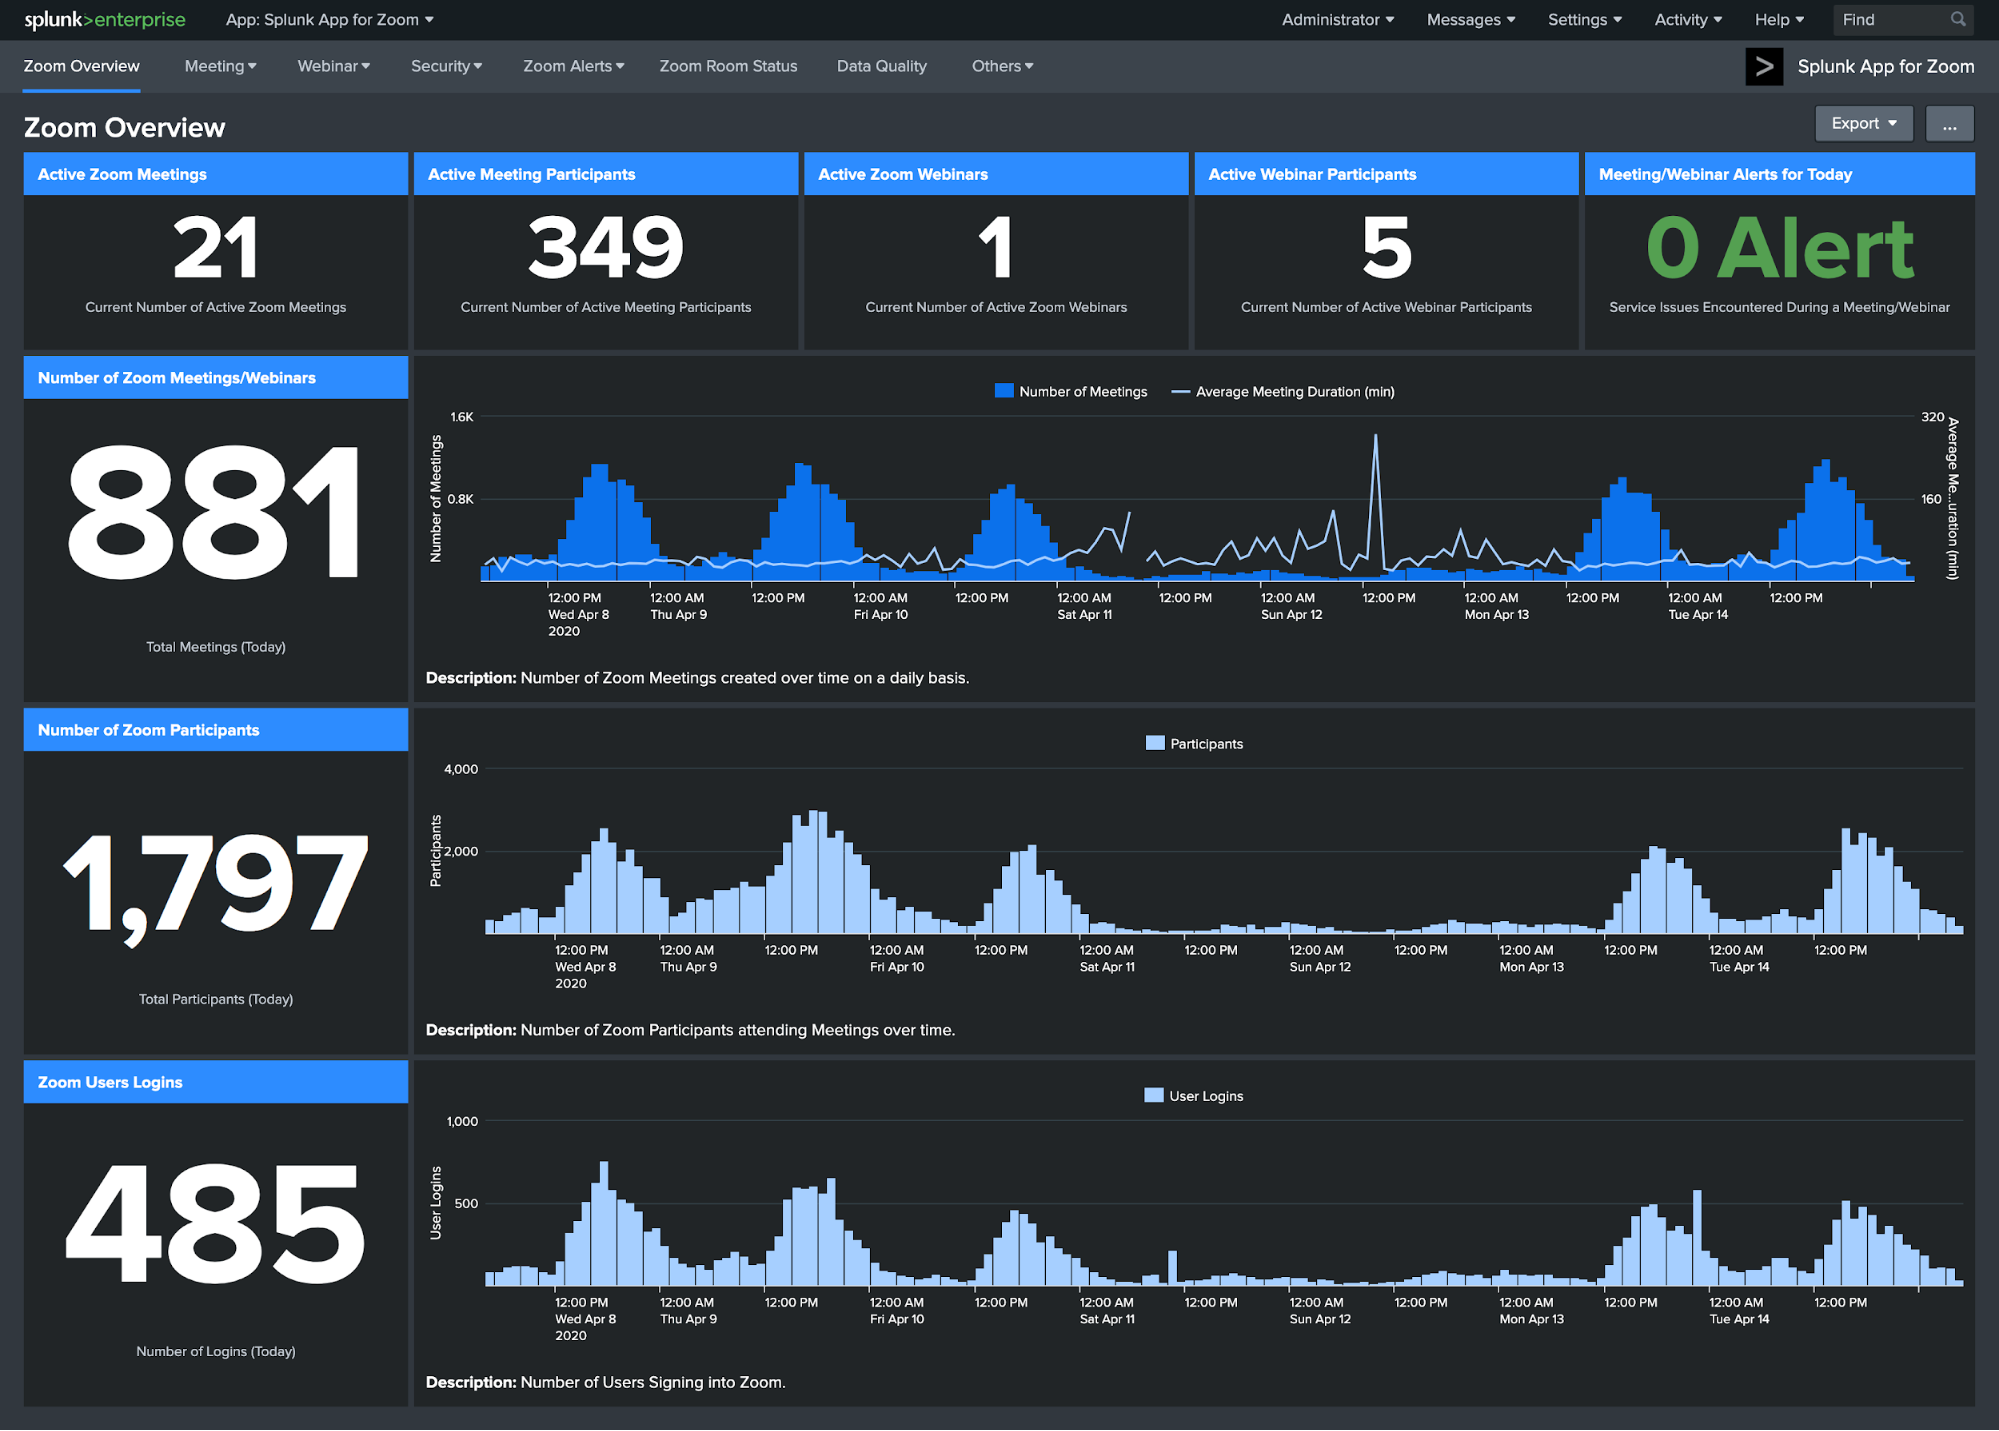Open the Administrator menu

[1337, 19]
